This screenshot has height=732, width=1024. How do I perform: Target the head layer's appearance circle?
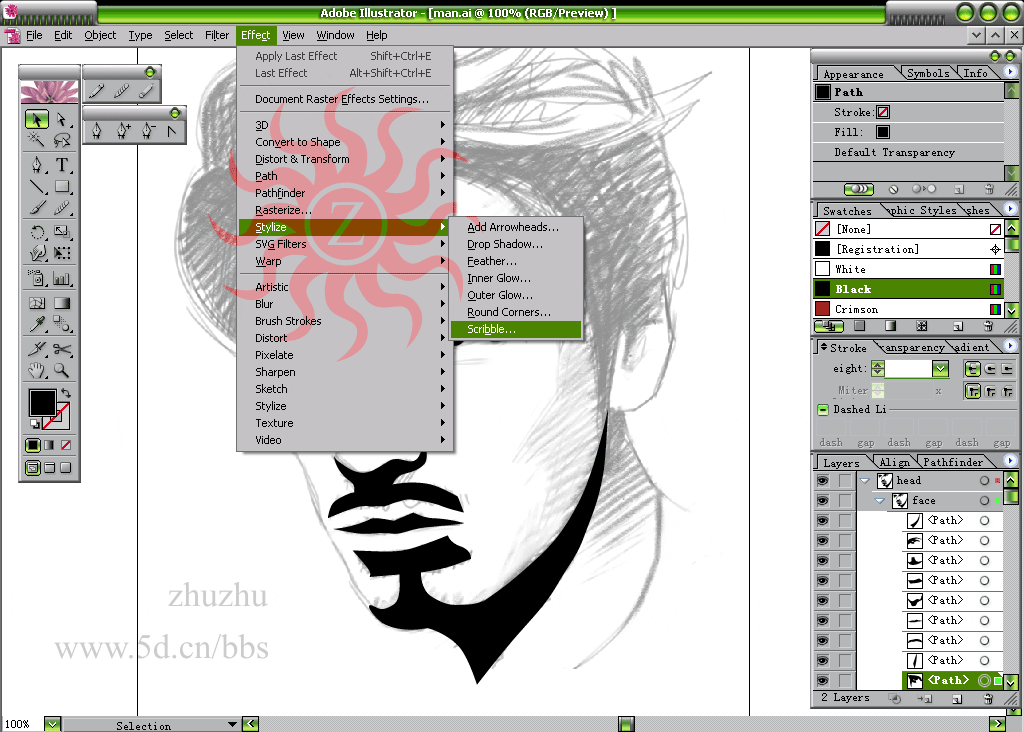pos(984,481)
